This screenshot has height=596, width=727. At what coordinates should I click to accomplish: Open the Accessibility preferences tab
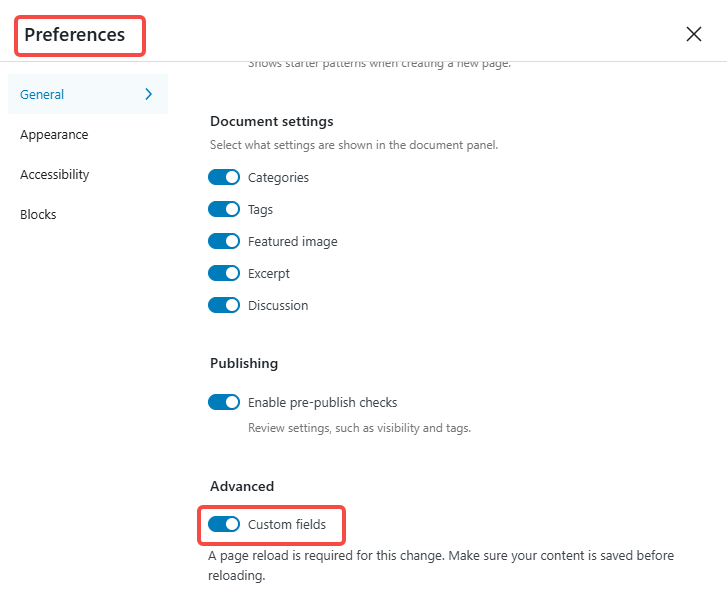pos(55,174)
